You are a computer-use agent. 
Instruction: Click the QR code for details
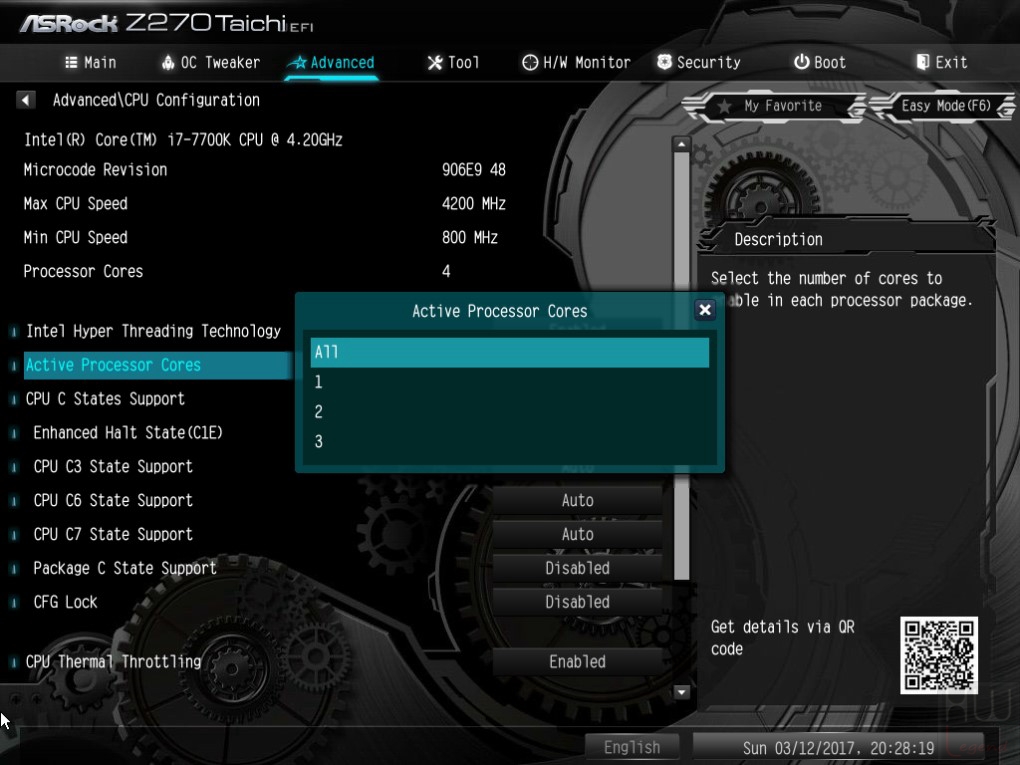(x=939, y=655)
